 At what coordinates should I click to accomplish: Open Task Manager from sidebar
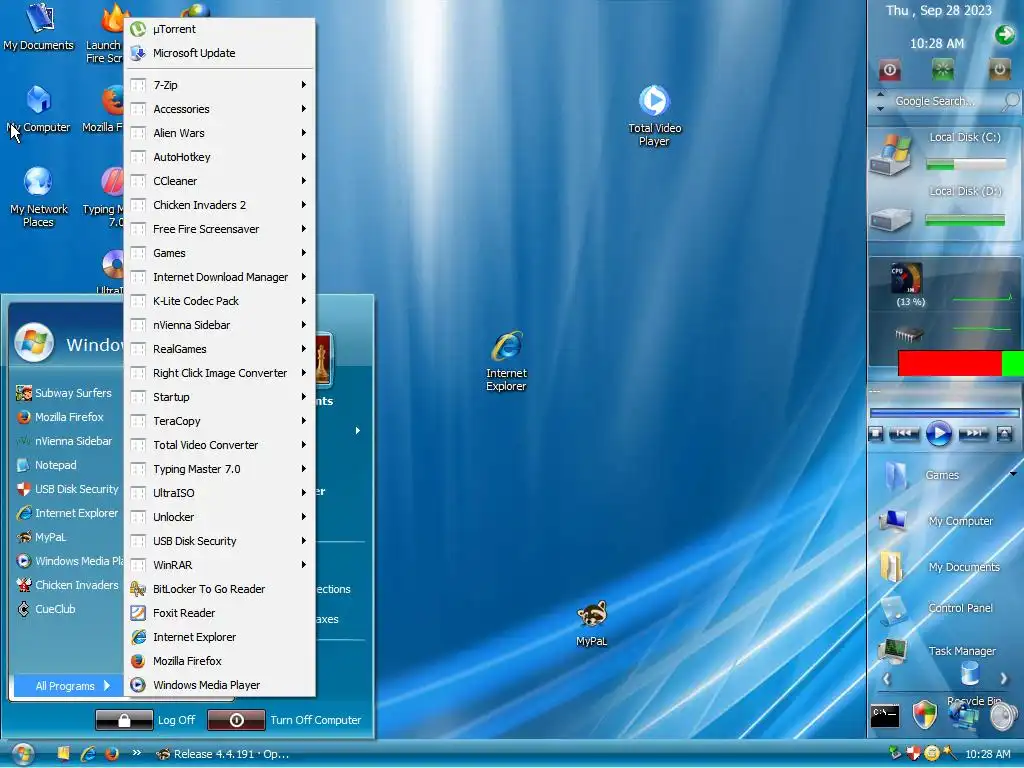[940, 651]
